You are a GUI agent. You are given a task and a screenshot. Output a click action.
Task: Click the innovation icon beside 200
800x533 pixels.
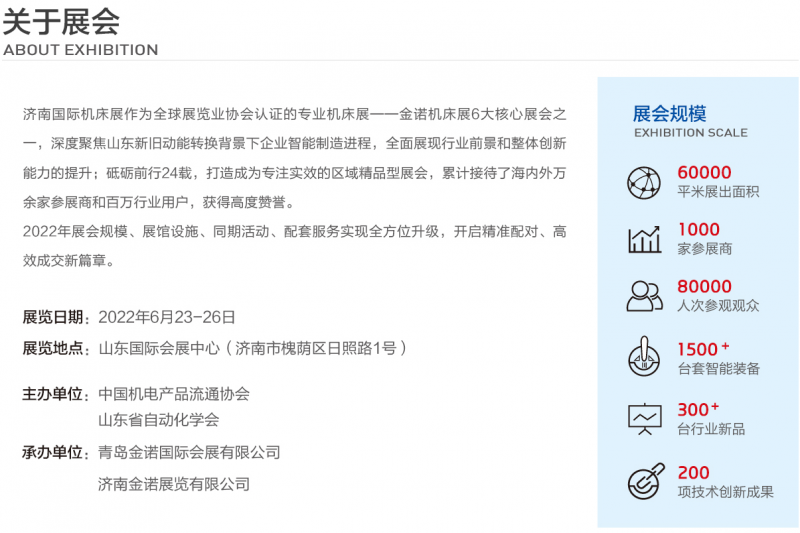pos(644,481)
